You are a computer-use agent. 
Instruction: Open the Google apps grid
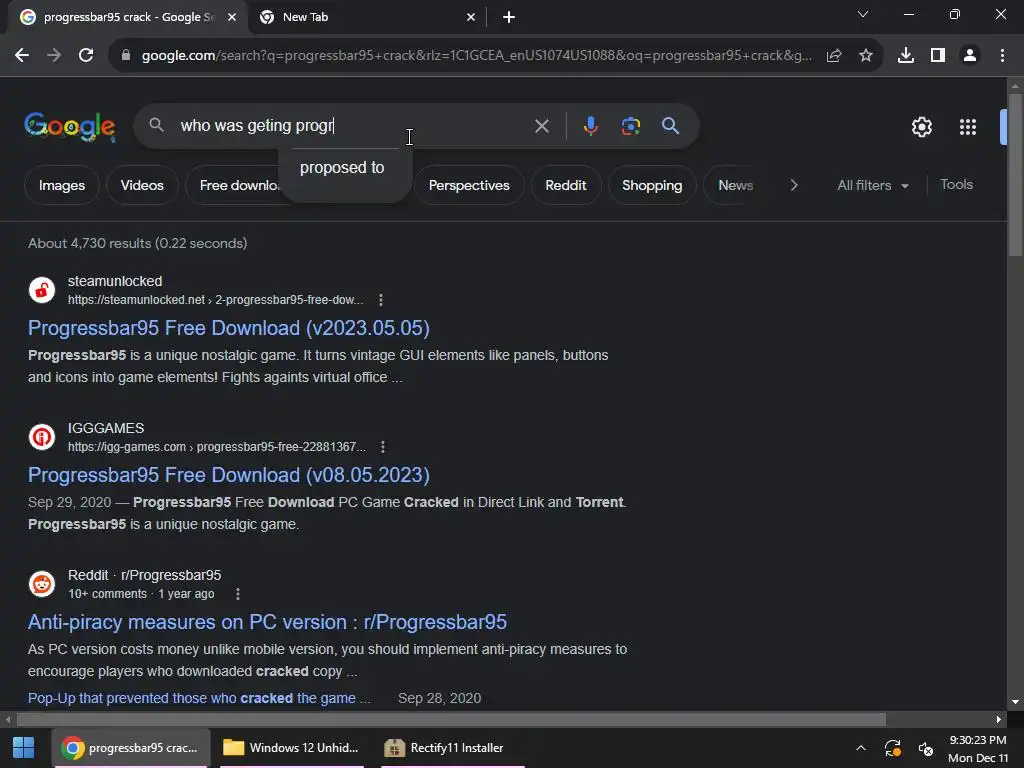click(968, 127)
